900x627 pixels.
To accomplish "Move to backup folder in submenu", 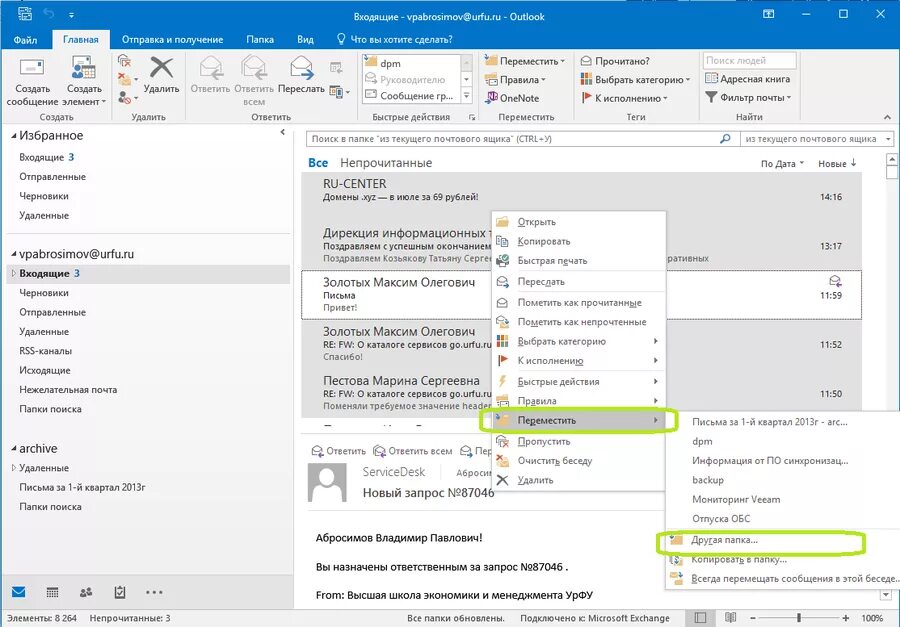I will tap(783, 480).
